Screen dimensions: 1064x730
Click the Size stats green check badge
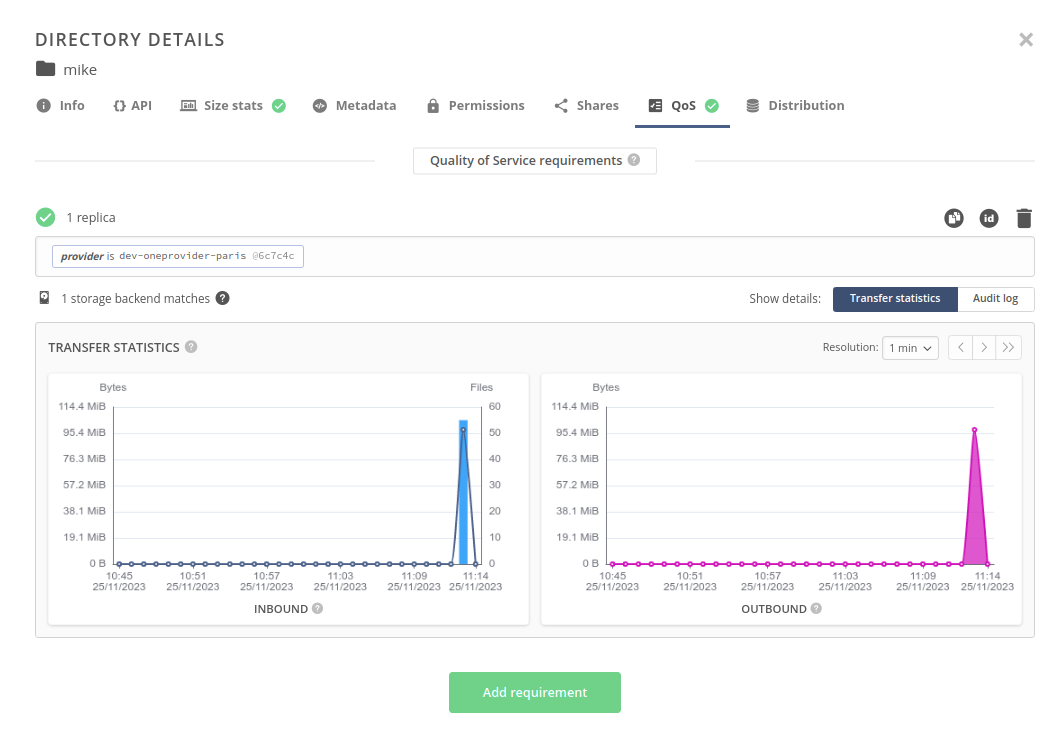click(279, 106)
